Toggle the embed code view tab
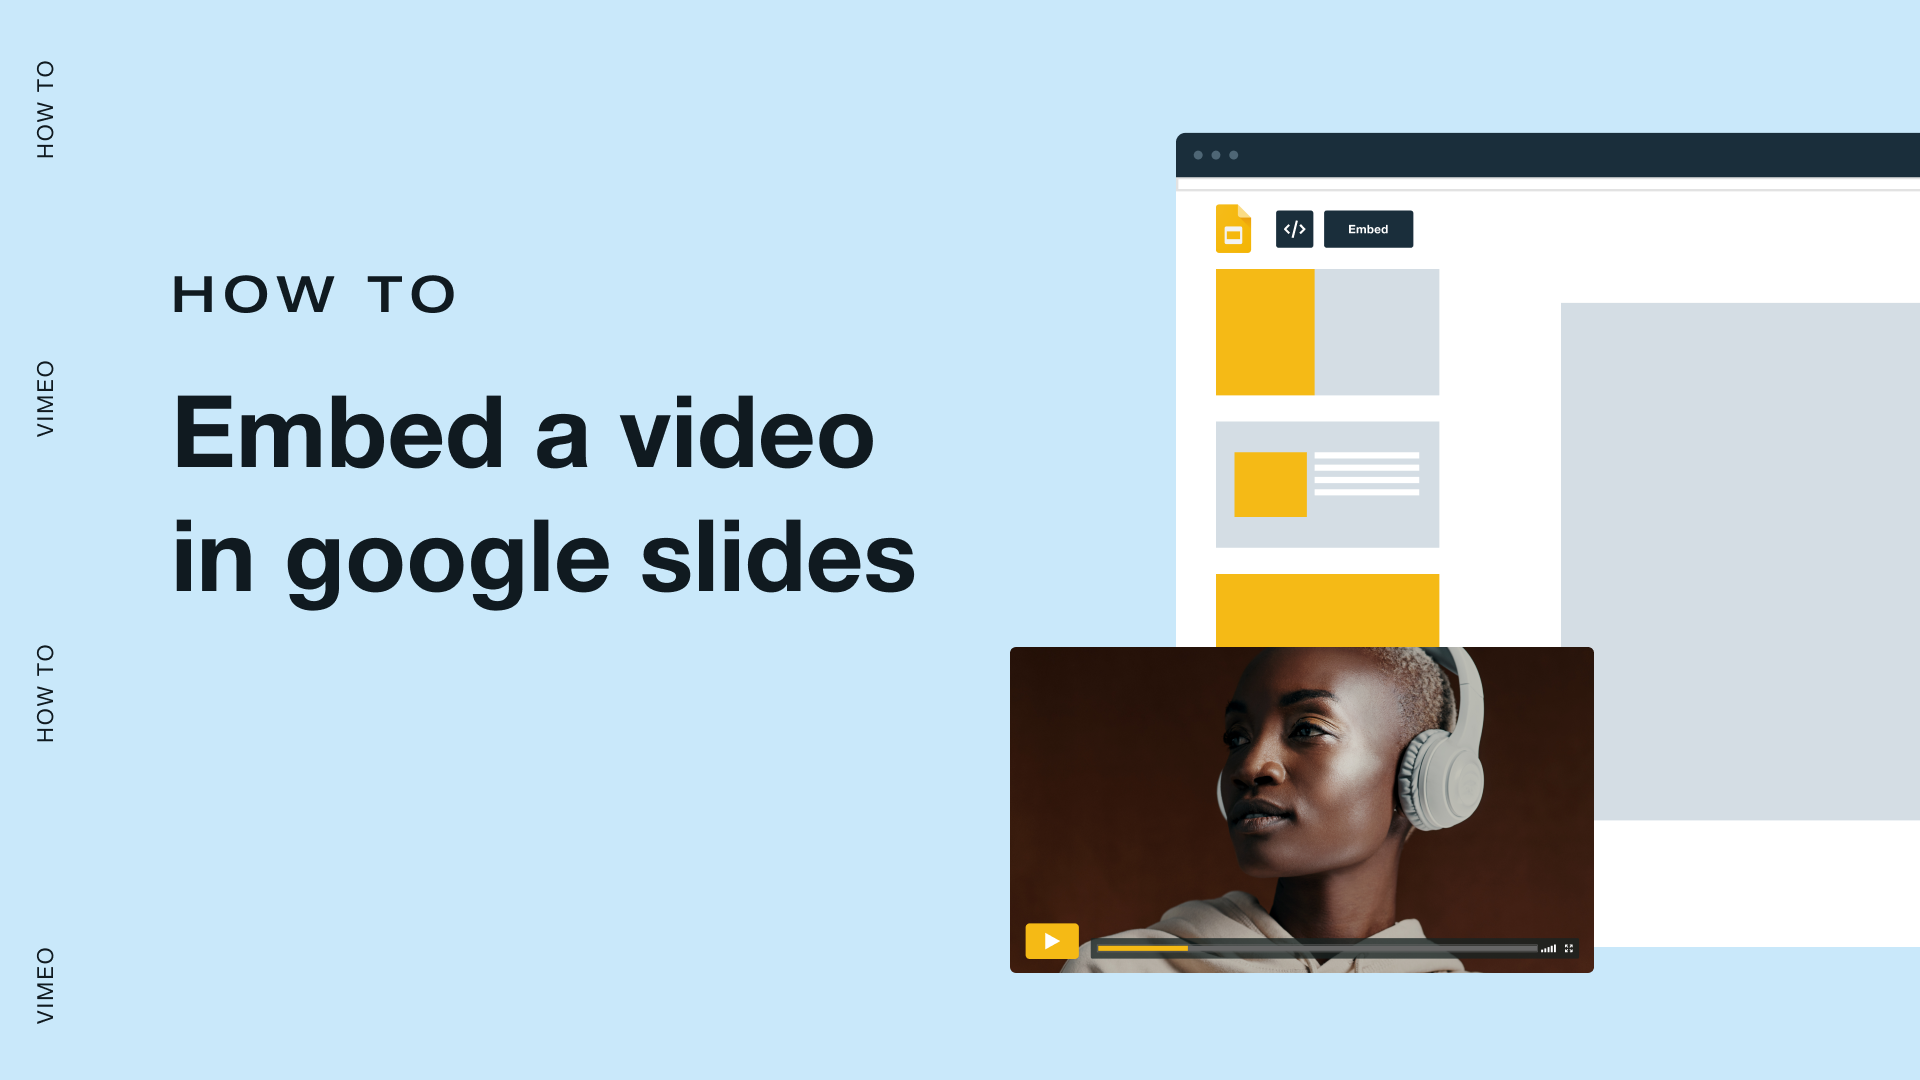The width and height of the screenshot is (1920, 1080). [1294, 228]
